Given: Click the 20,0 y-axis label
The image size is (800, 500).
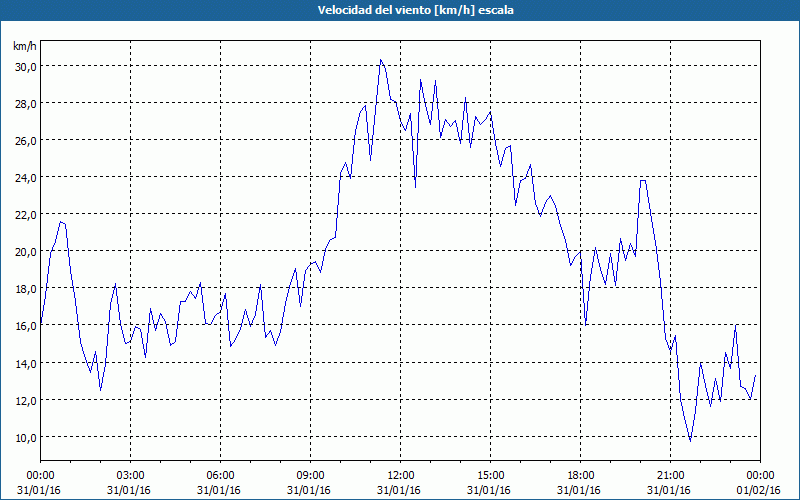Looking at the screenshot, I should (25, 252).
